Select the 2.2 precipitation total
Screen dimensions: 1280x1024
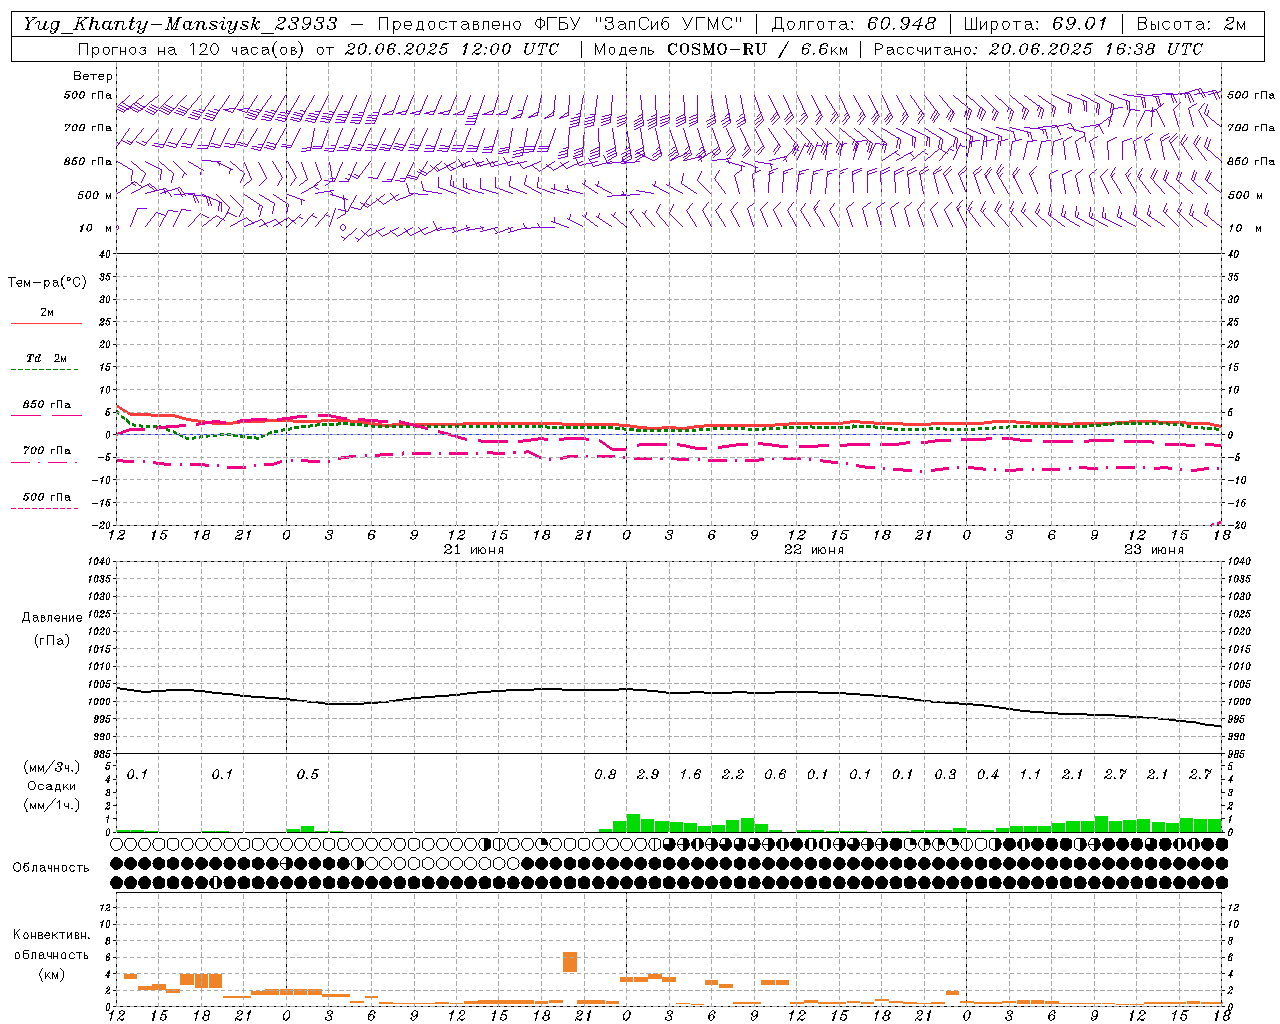(x=733, y=775)
